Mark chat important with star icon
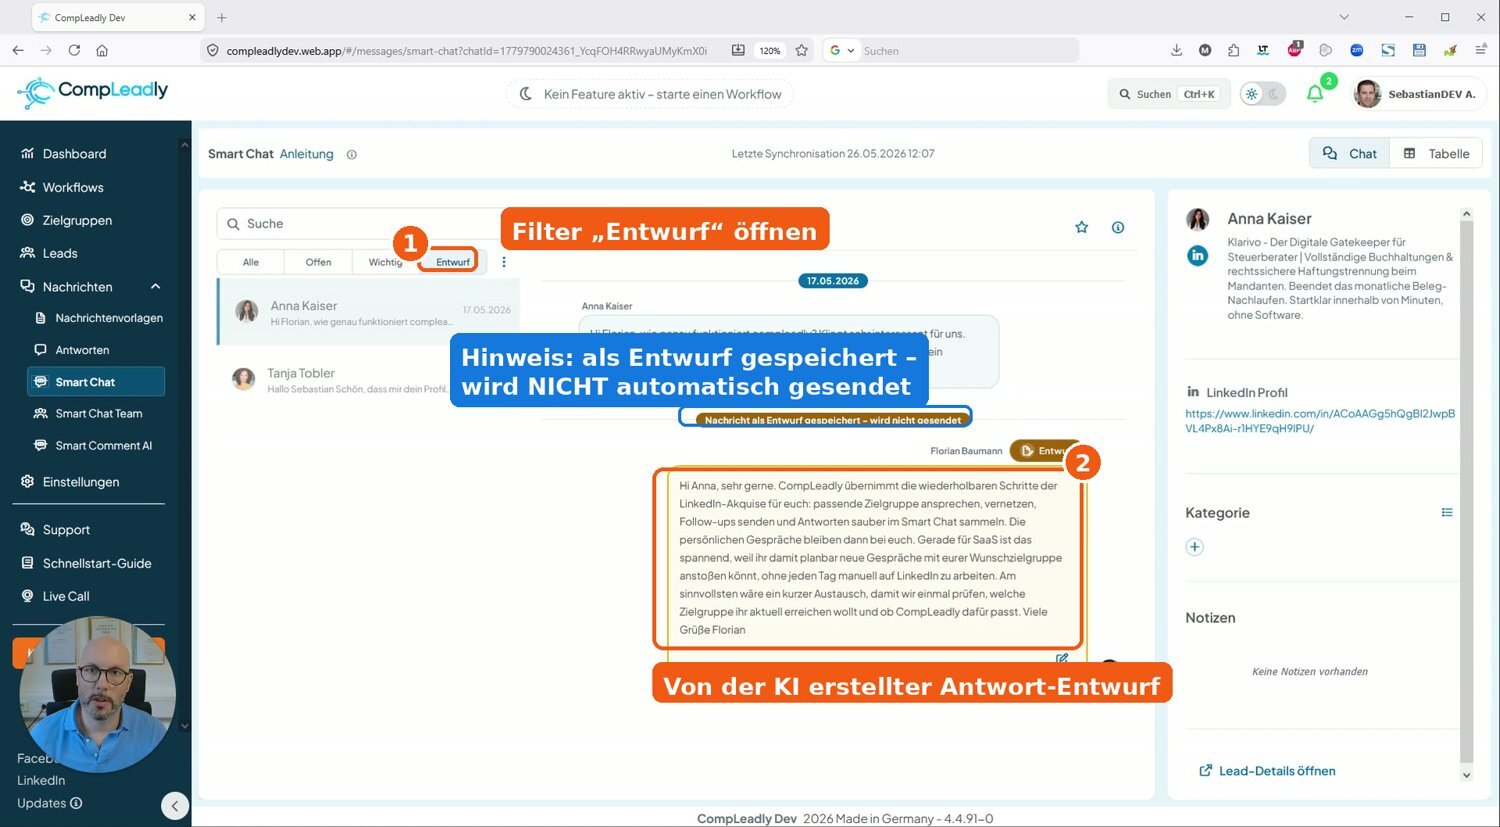Screen dimensions: 1500x827 tap(1081, 227)
